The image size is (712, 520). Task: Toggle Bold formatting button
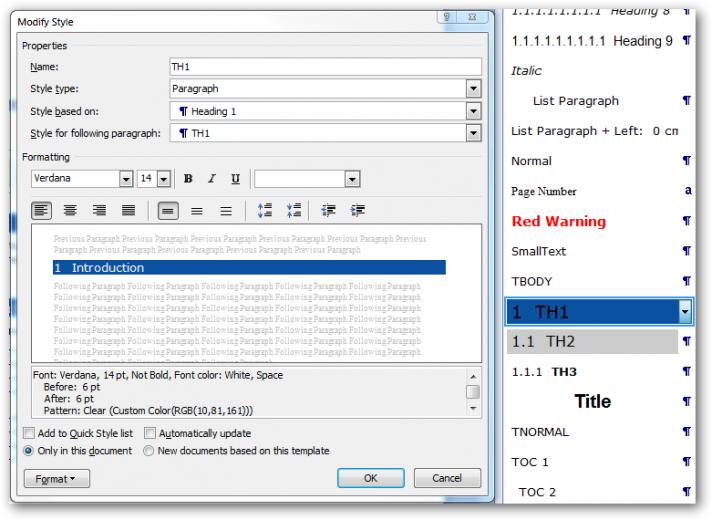tap(188, 179)
